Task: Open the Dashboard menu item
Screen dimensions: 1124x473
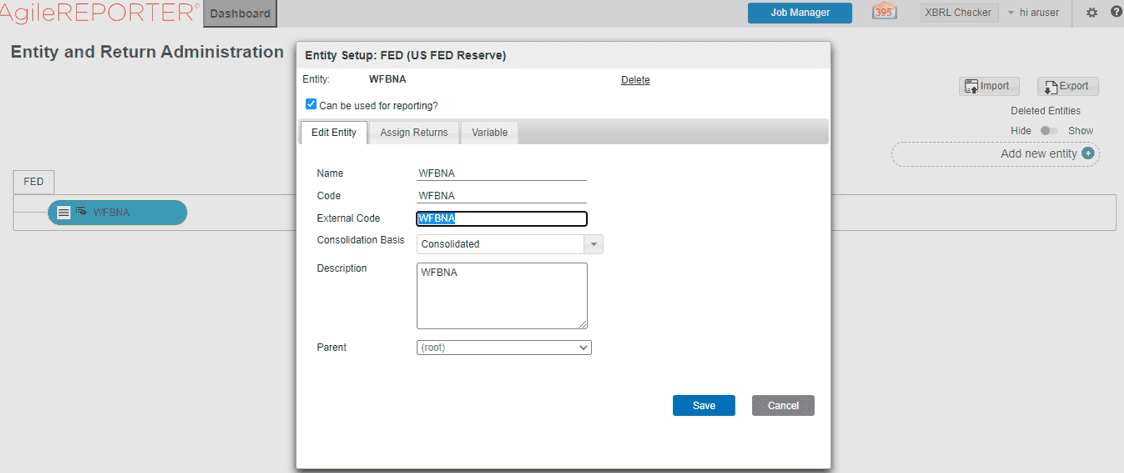Action: pyautogui.click(x=240, y=14)
